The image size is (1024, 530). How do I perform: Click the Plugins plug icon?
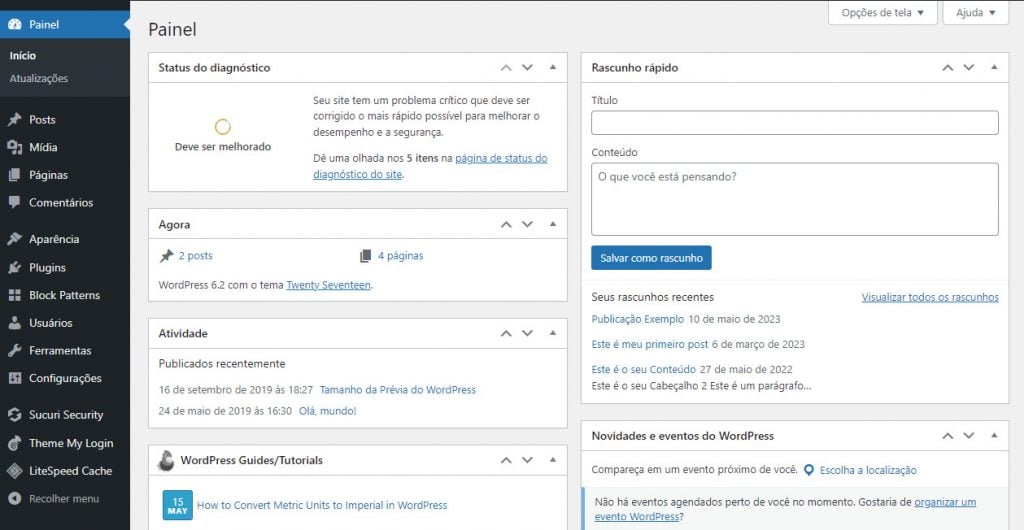point(14,268)
